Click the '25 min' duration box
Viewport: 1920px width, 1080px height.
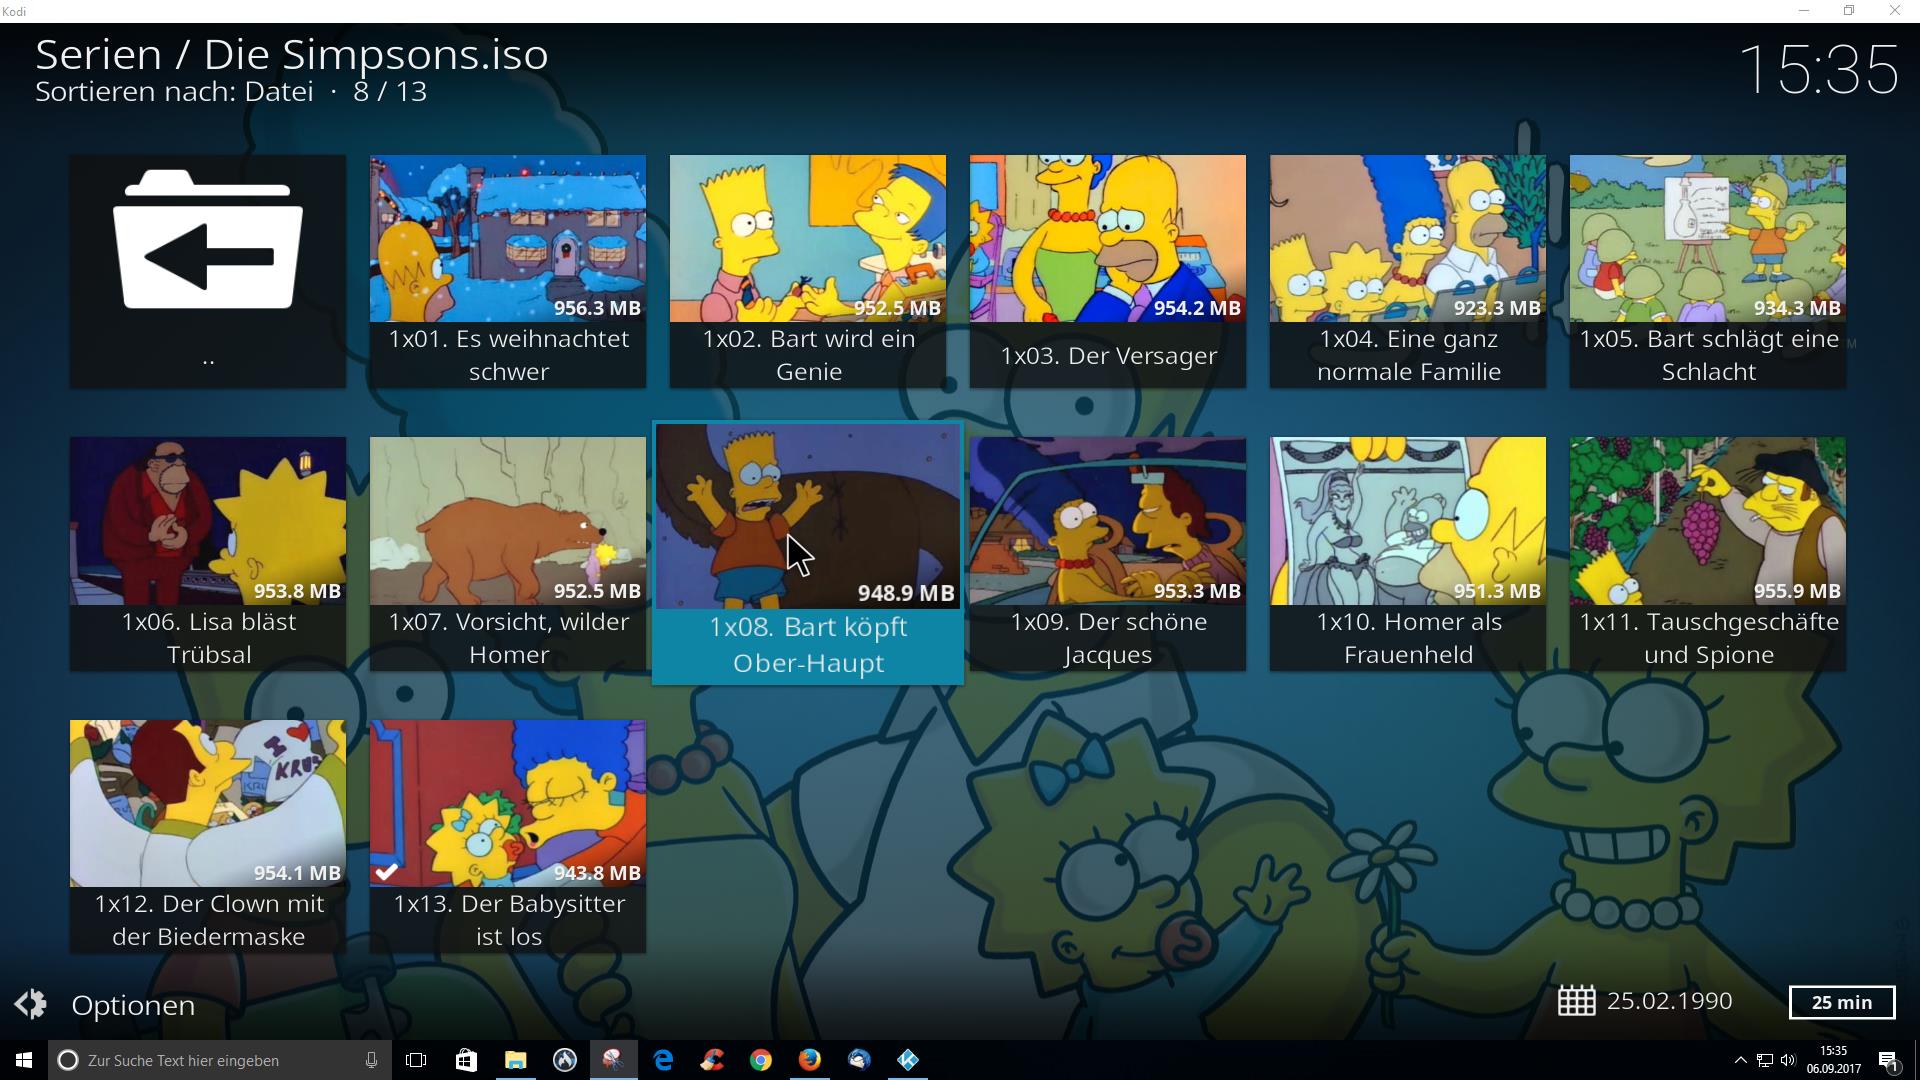(1841, 1002)
